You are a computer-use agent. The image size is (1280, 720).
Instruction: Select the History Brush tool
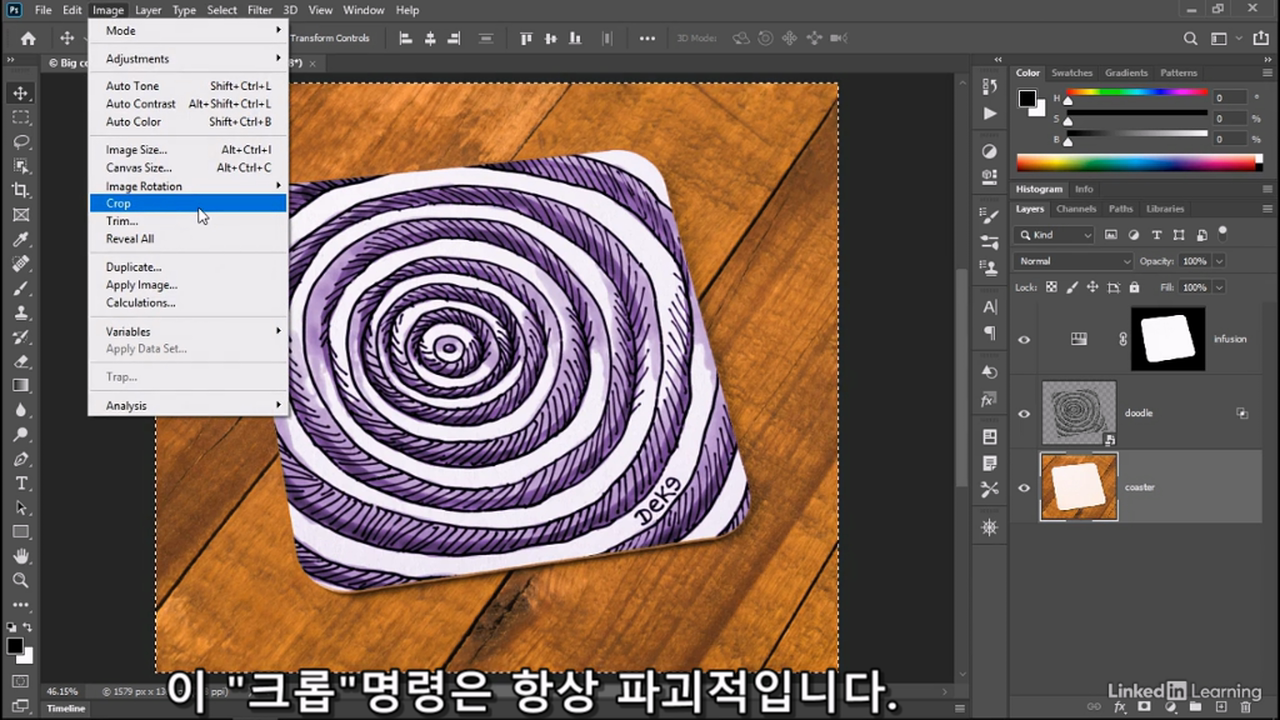[x=21, y=337]
